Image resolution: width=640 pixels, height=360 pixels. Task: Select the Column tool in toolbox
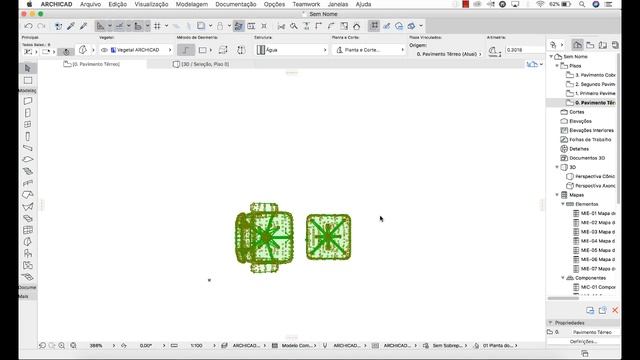(28, 136)
